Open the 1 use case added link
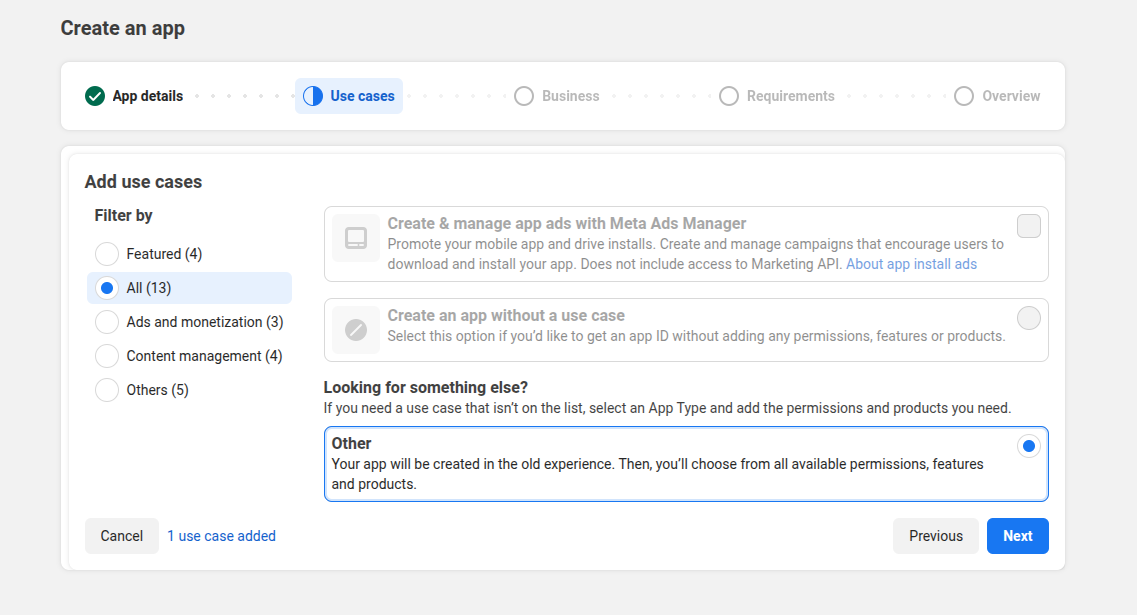 point(221,536)
